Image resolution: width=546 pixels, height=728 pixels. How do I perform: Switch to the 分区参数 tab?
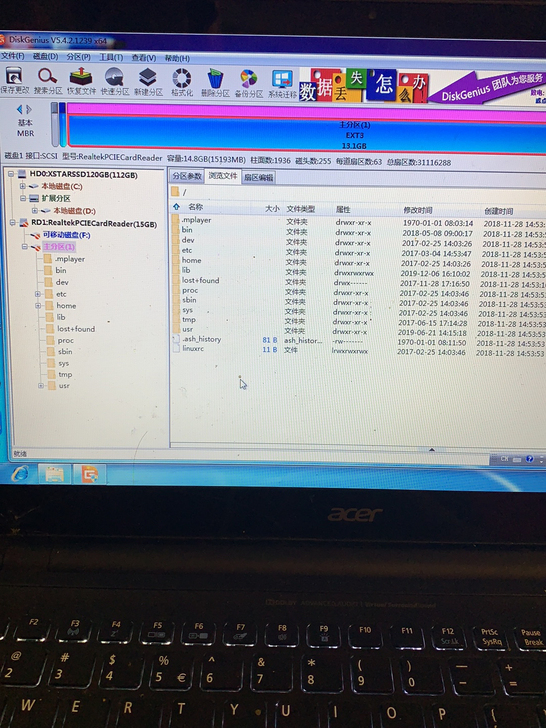tap(187, 176)
